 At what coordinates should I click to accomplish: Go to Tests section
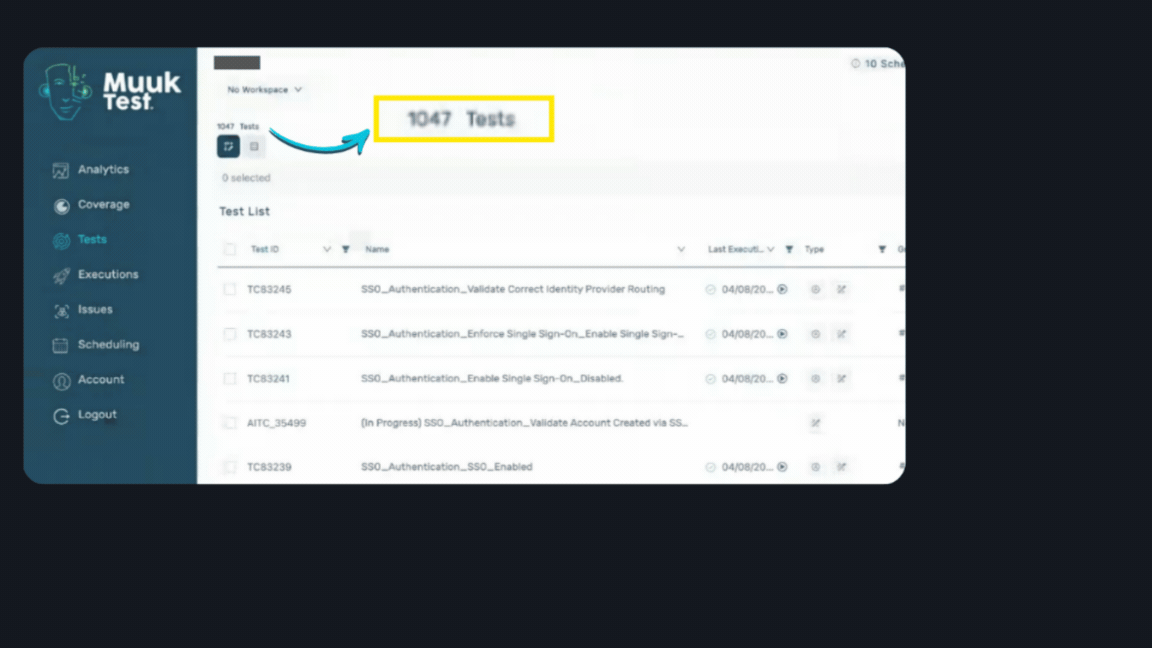(92, 240)
